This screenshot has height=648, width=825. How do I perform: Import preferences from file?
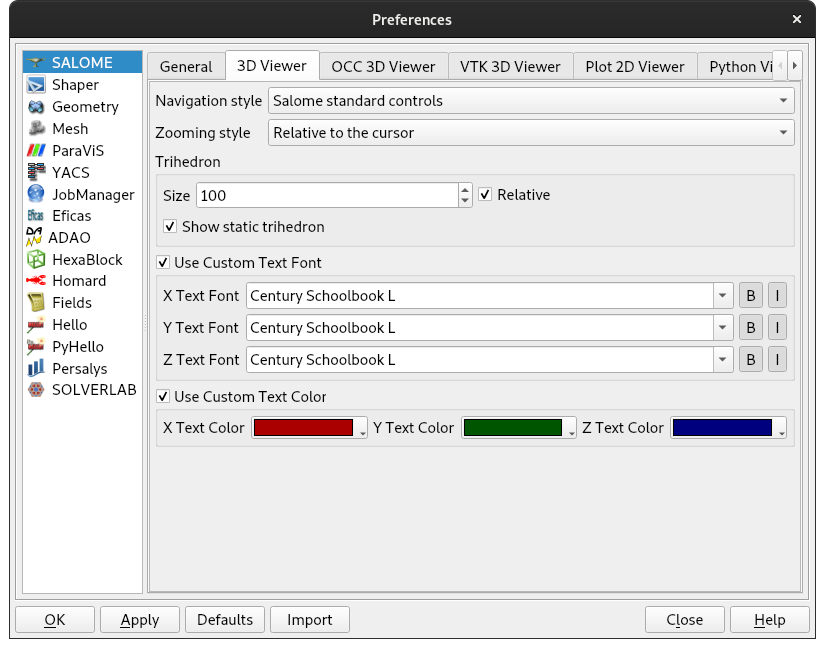pyautogui.click(x=309, y=620)
